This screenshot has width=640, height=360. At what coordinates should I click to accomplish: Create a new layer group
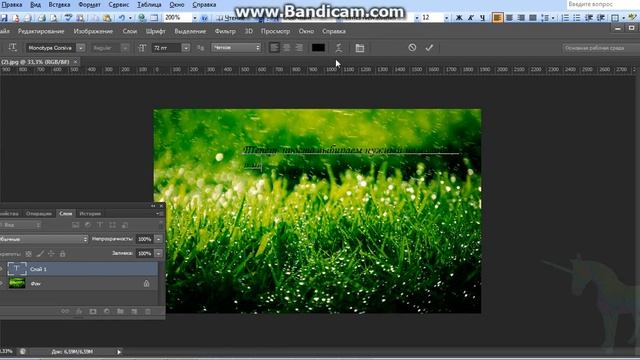pos(120,311)
